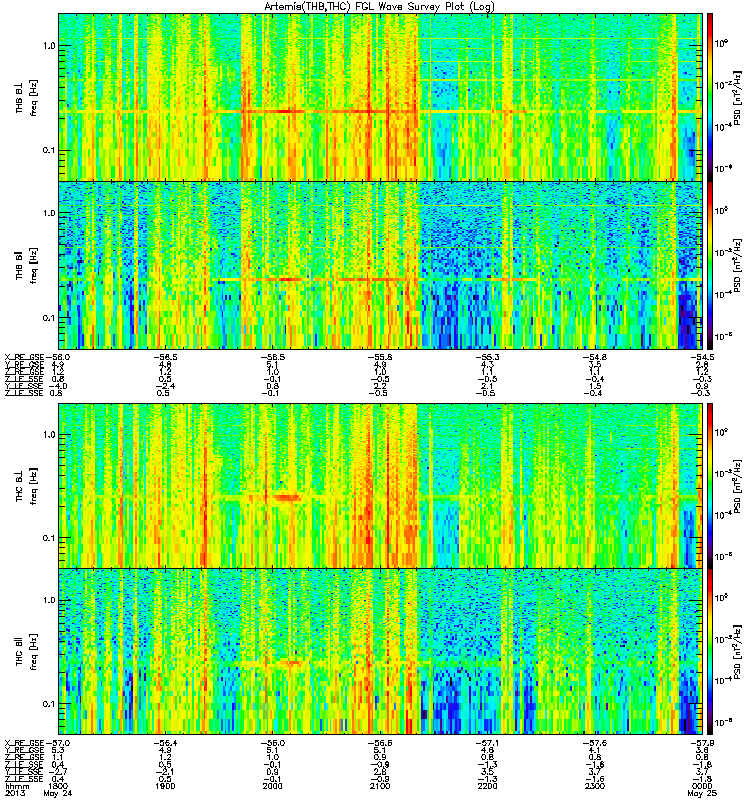This screenshot has height=800, width=750.
Task: Click the "May 25" date label
Action: [x=702, y=794]
